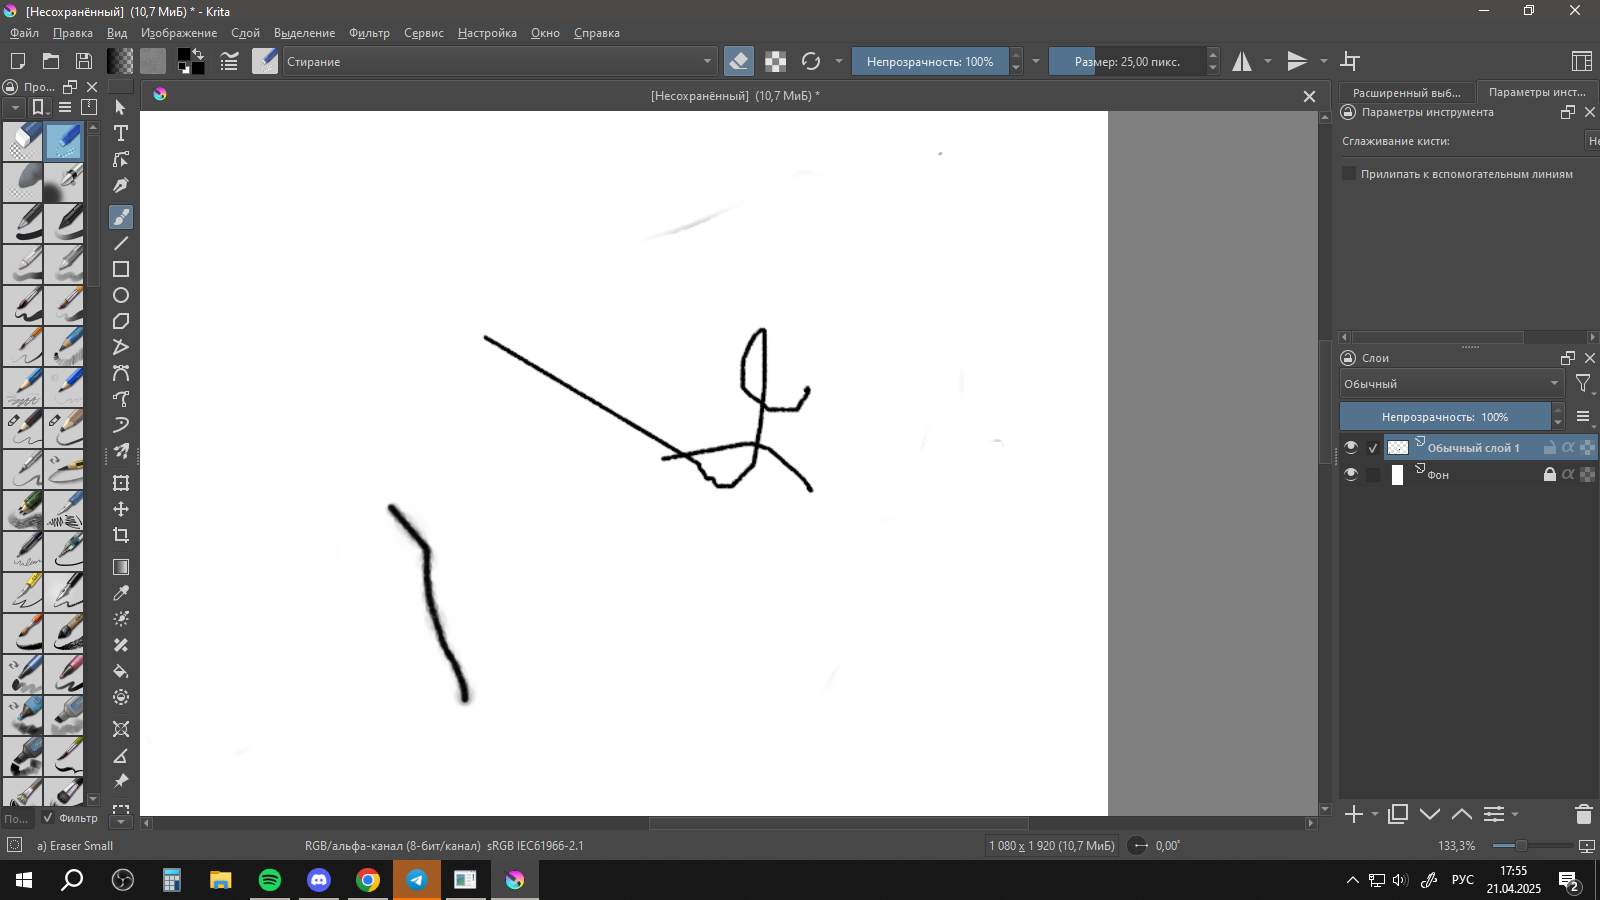Screen dimensions: 1600x900
Task: Toggle preserve alpha checkerboard button
Action: 775,61
